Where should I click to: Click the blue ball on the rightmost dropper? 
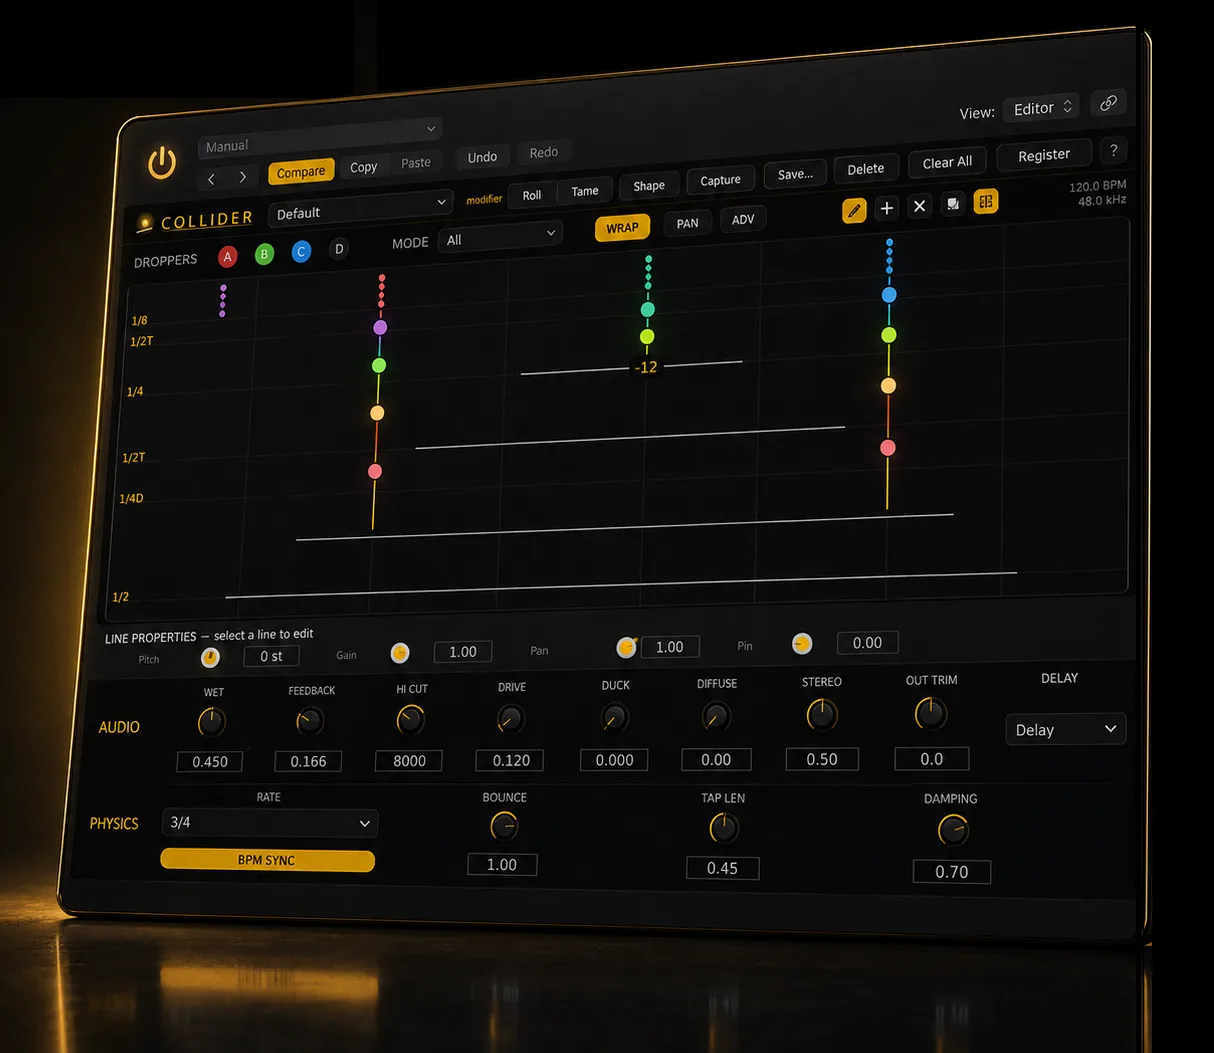pos(889,295)
